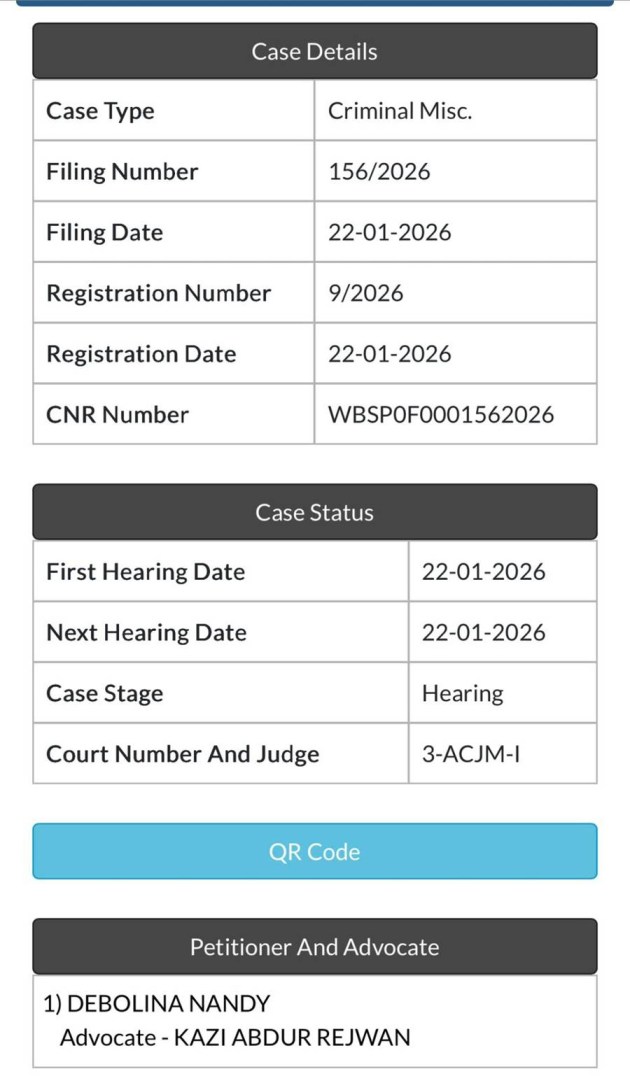Tap the Criminal Misc. case type value
Screen dimensions: 630x1076
pyautogui.click(x=400, y=110)
